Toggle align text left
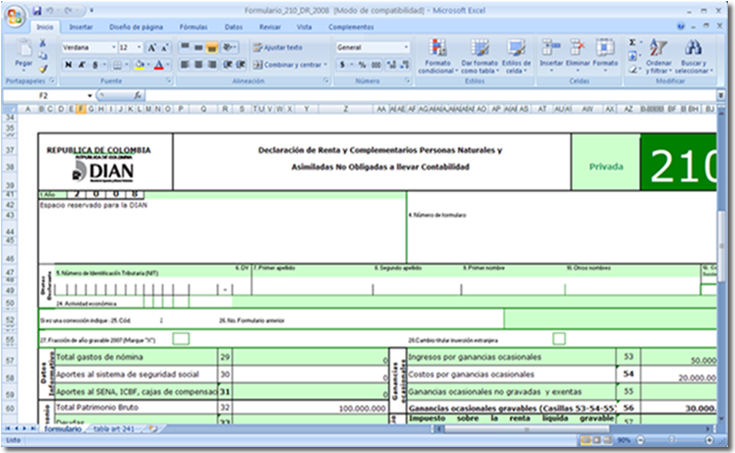Image resolution: width=735 pixels, height=453 pixels. coord(185,64)
